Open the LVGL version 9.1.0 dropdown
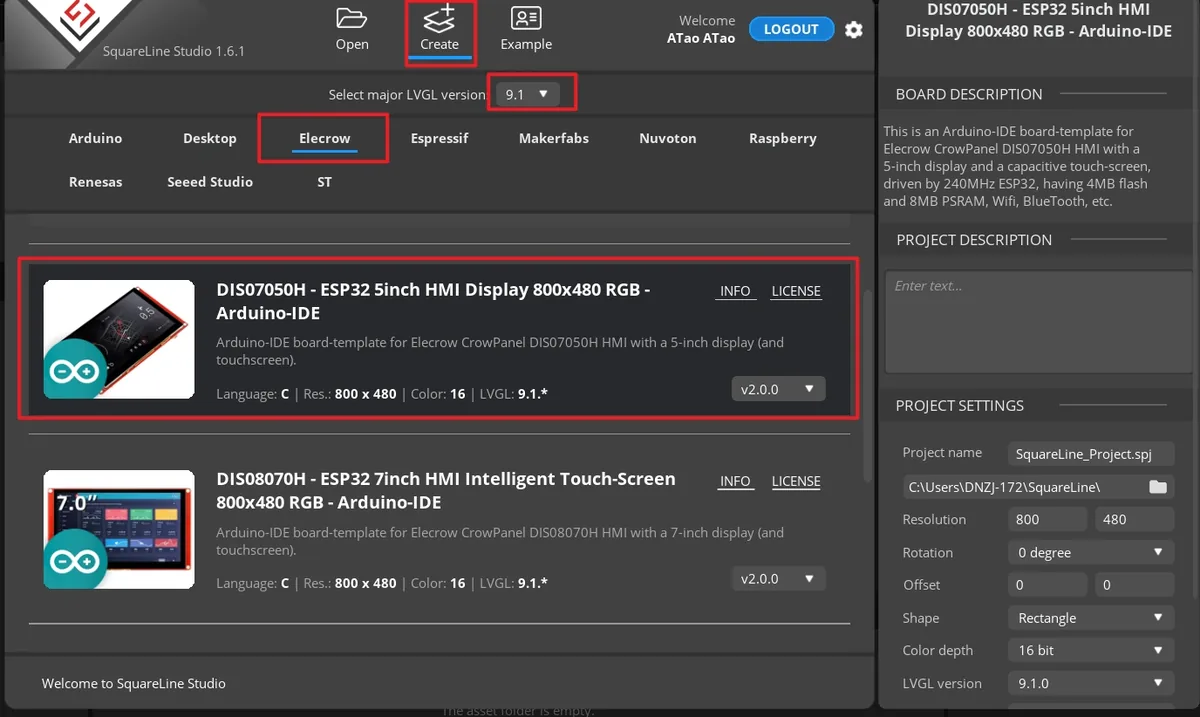Image resolution: width=1200 pixels, height=717 pixels. click(x=1091, y=683)
